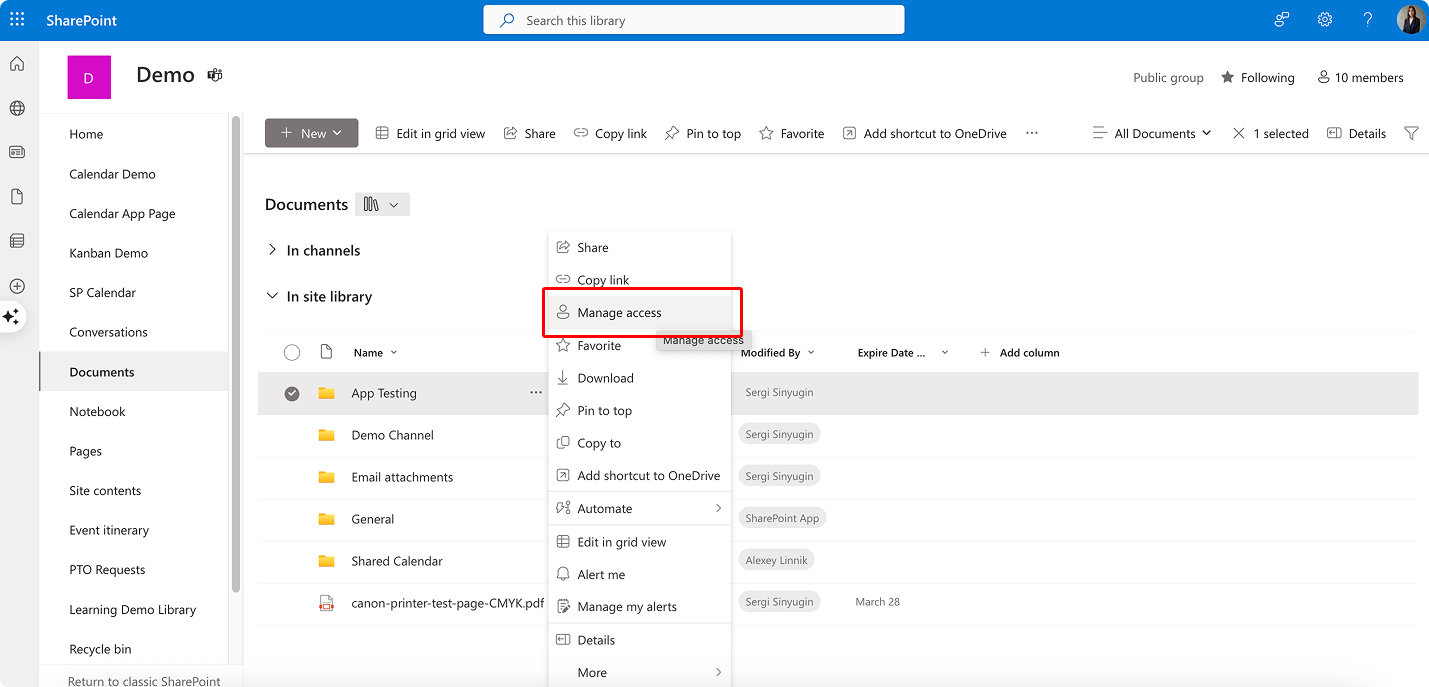
Task: Open the All Documents view dropdown
Action: pos(1152,132)
